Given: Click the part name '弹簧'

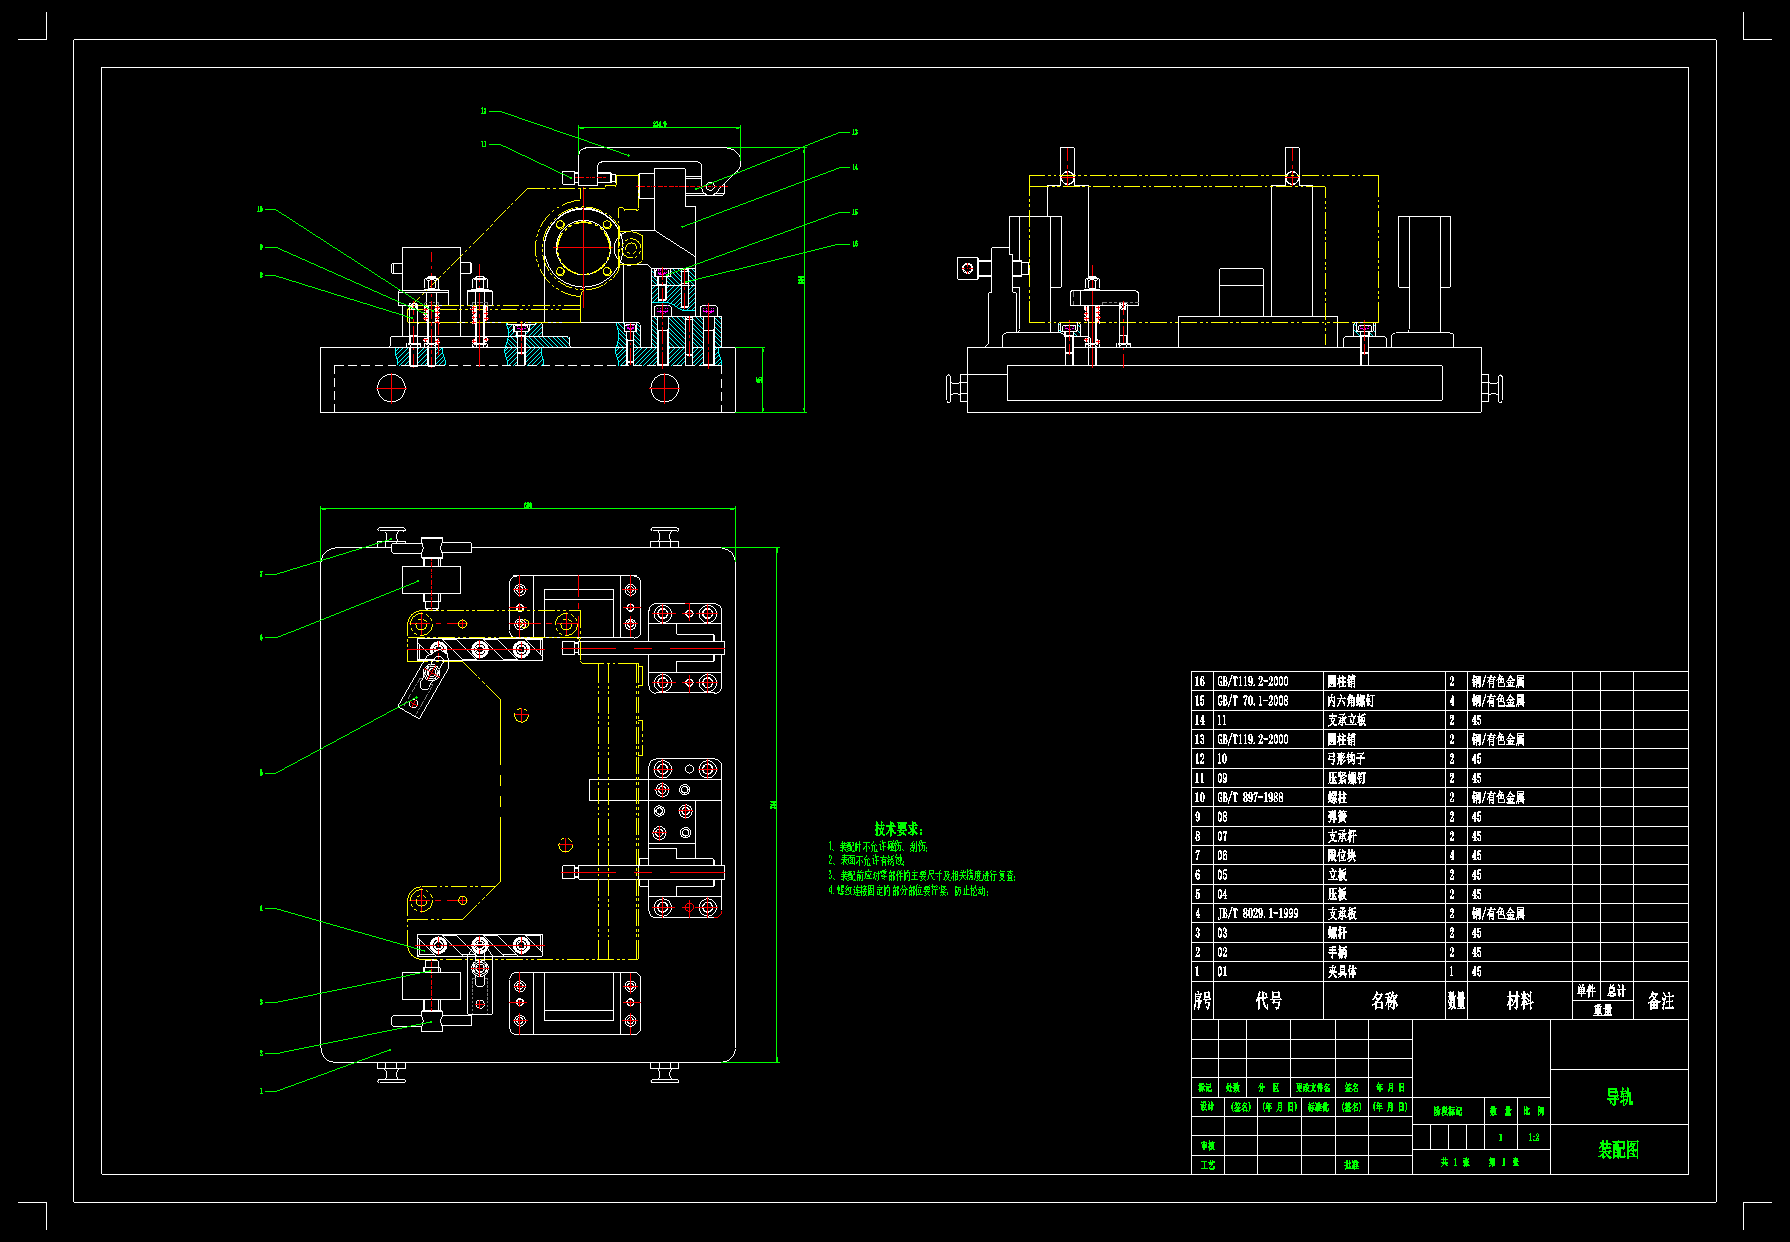Looking at the screenshot, I should [1337, 817].
